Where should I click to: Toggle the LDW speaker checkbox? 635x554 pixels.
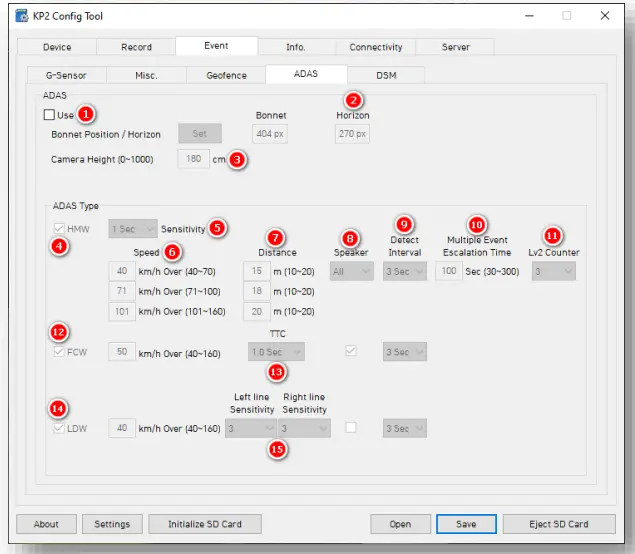(351, 427)
